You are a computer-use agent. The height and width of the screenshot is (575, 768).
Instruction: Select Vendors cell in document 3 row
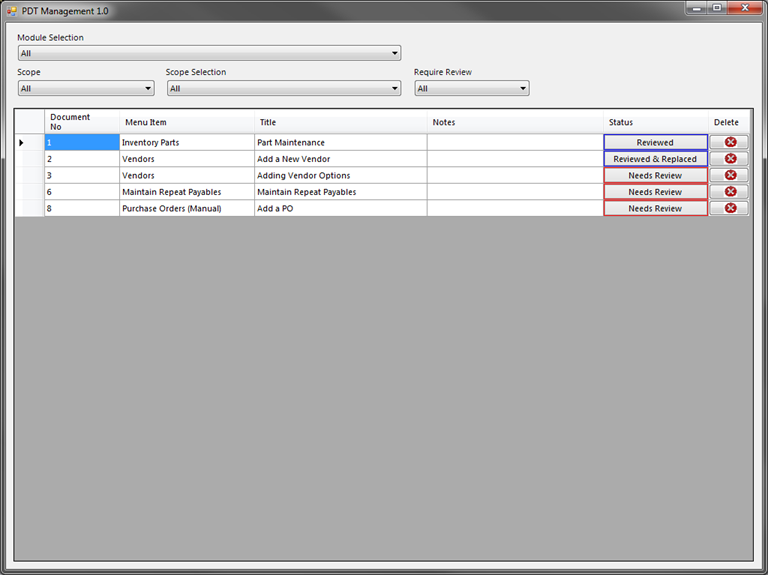pyautogui.click(x=187, y=175)
